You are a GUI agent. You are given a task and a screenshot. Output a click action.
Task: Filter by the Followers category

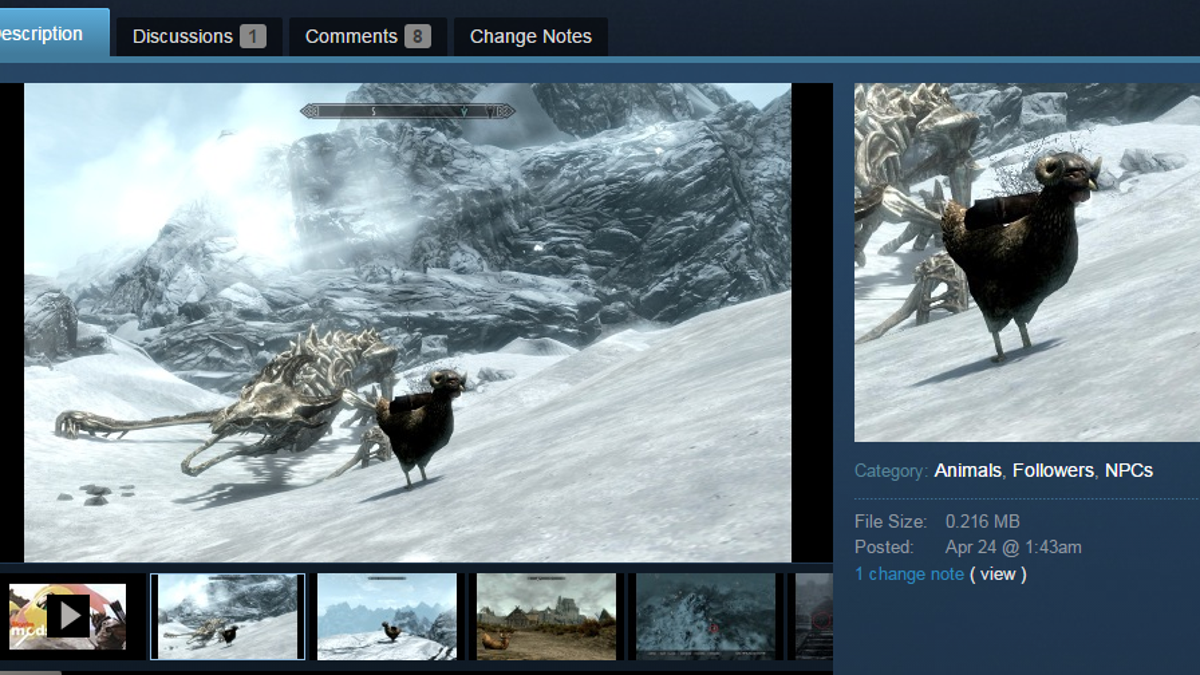pos(1053,470)
